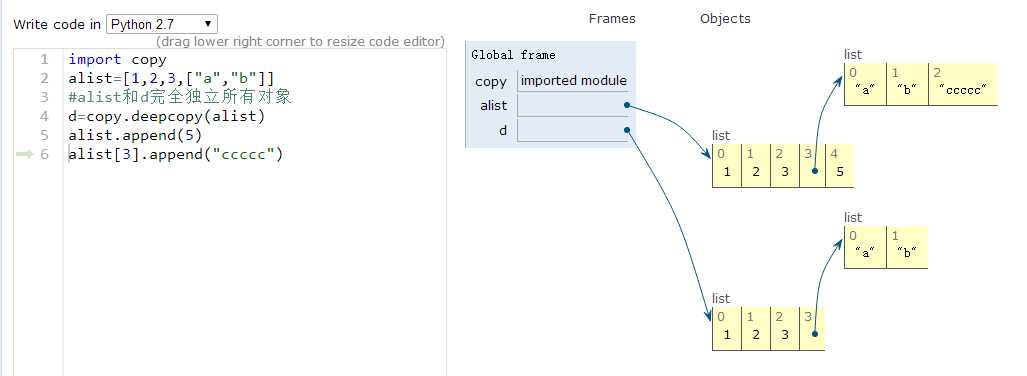This screenshot has width=1027, height=376.
Task: Click the d pointer dot in Global frame
Action: coord(627,130)
